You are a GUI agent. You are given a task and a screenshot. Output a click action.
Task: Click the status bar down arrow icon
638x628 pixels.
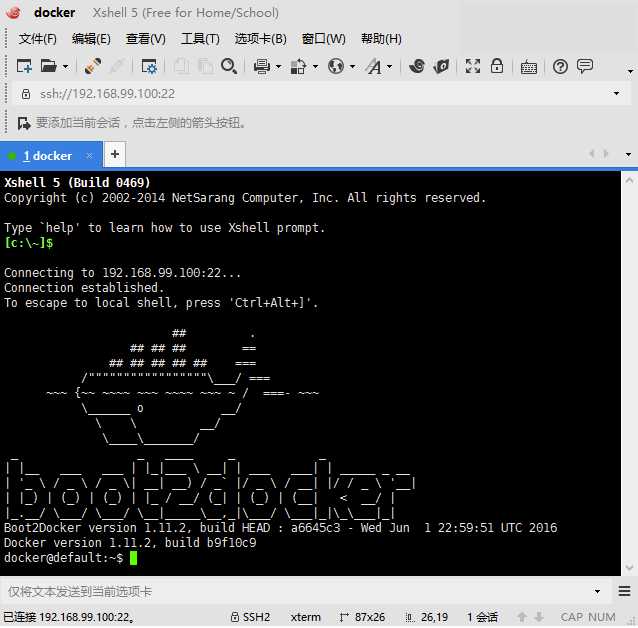(539, 617)
